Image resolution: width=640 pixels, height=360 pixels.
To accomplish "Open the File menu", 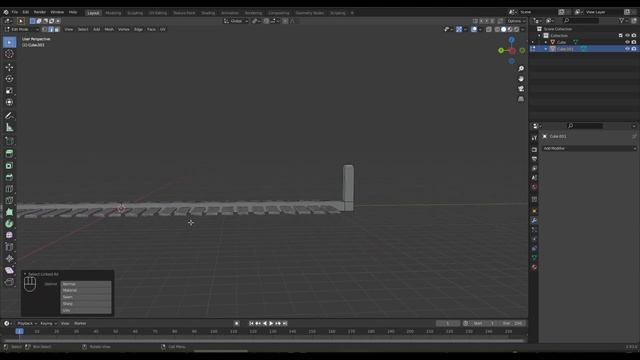I will [15, 12].
